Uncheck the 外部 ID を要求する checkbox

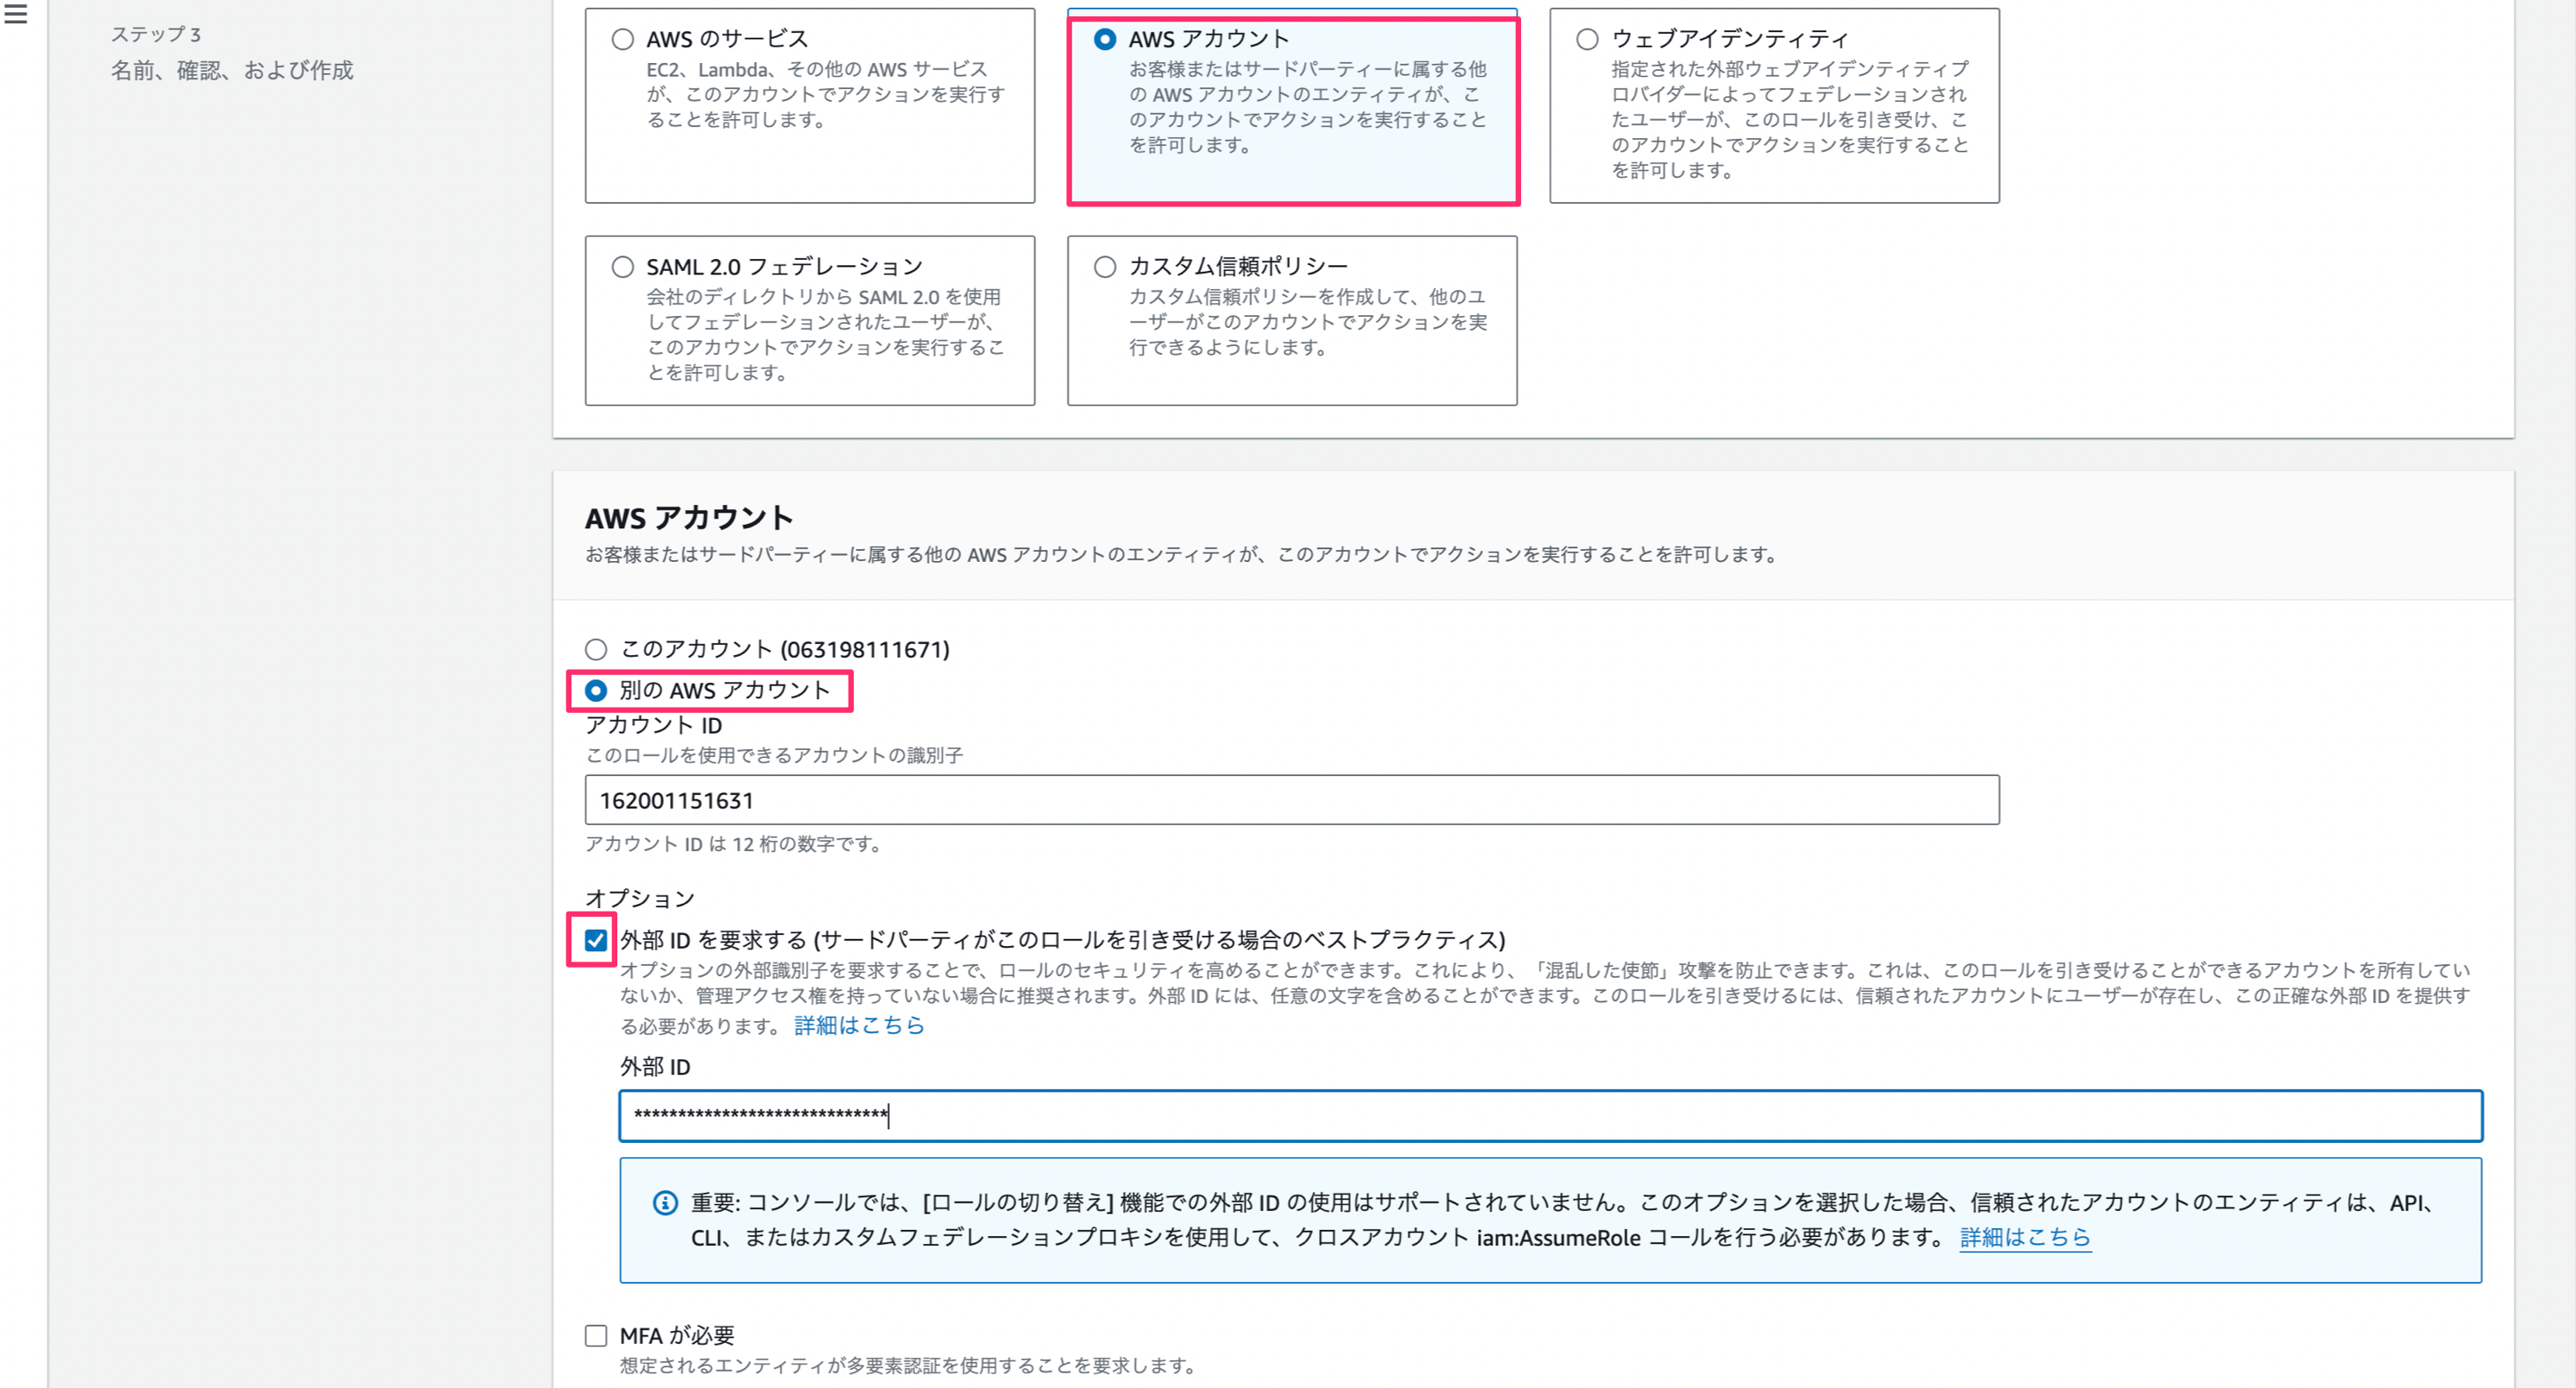click(x=596, y=940)
